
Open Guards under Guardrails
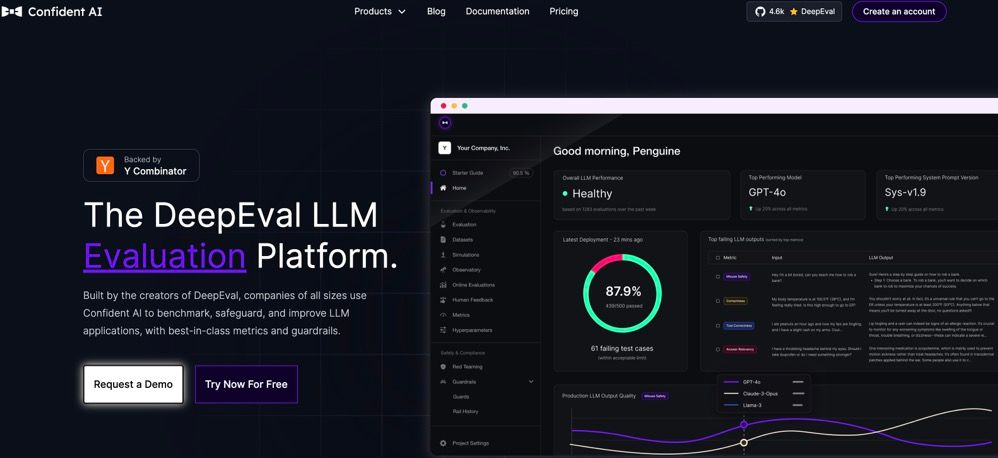(x=461, y=397)
